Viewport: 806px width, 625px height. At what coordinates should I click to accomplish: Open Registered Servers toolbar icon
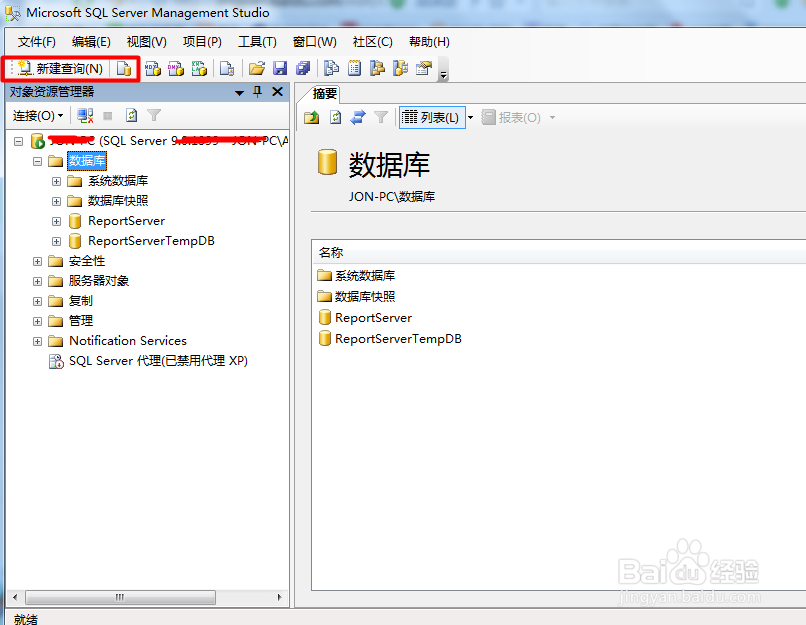click(332, 68)
